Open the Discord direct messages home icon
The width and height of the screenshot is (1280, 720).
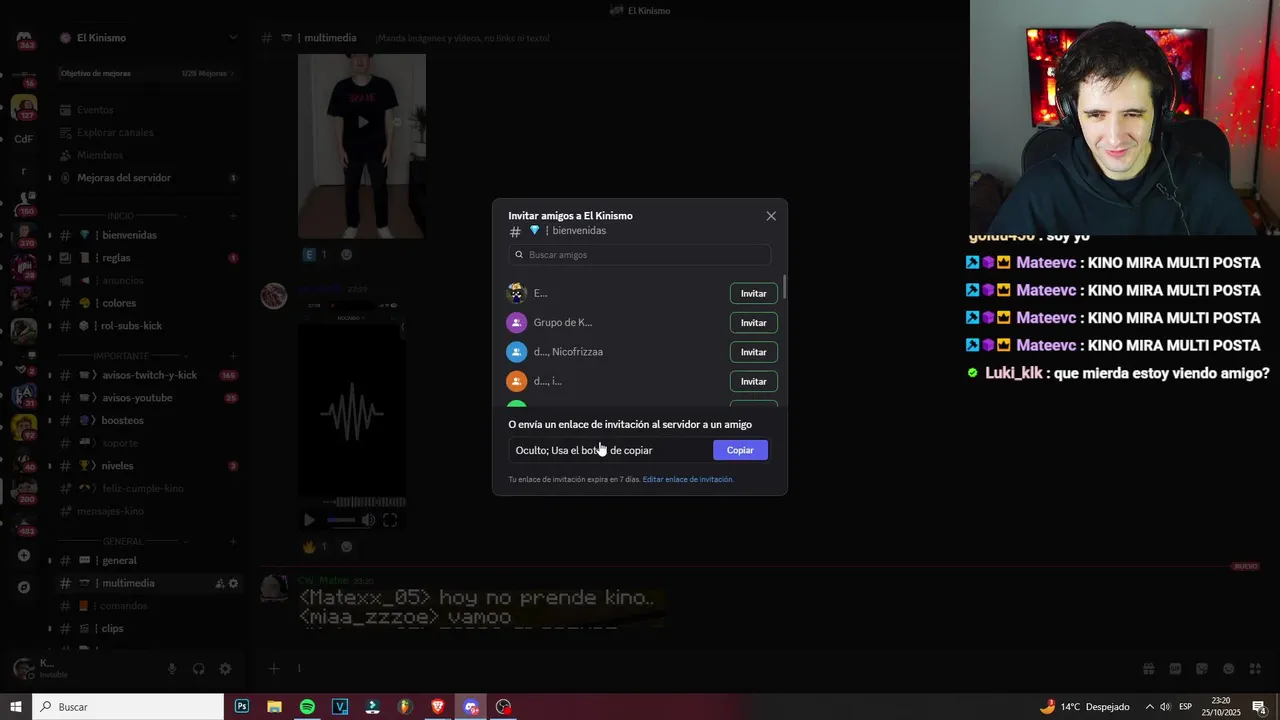24,40
